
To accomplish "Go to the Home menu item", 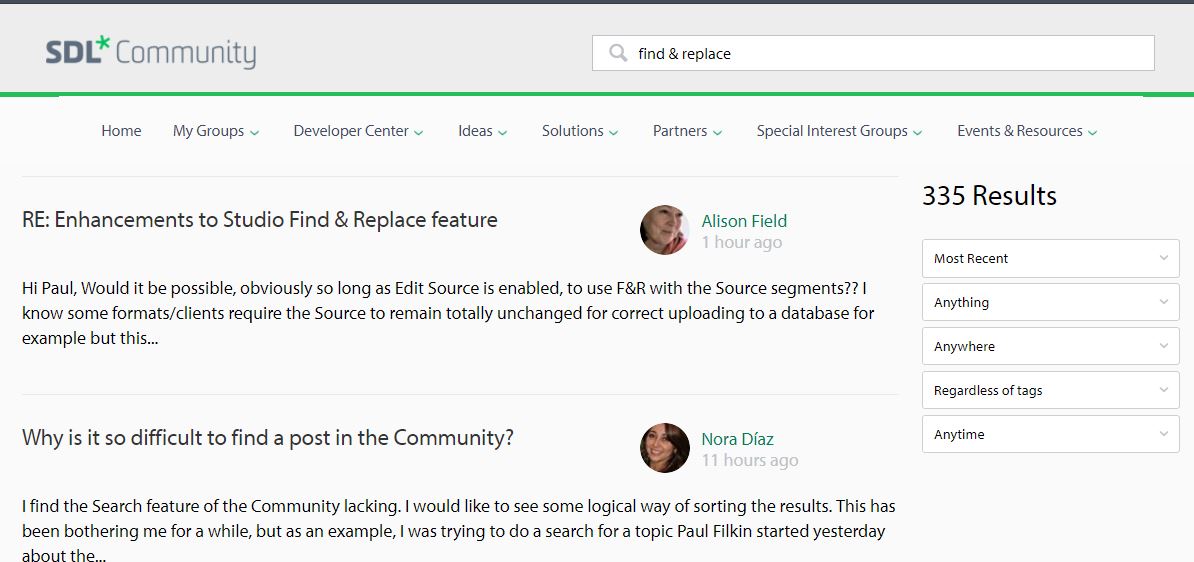I will pos(121,131).
